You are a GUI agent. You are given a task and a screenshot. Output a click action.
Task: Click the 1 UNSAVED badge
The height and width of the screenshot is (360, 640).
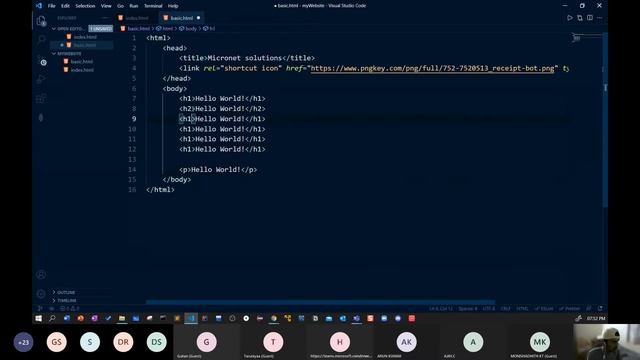[100, 29]
